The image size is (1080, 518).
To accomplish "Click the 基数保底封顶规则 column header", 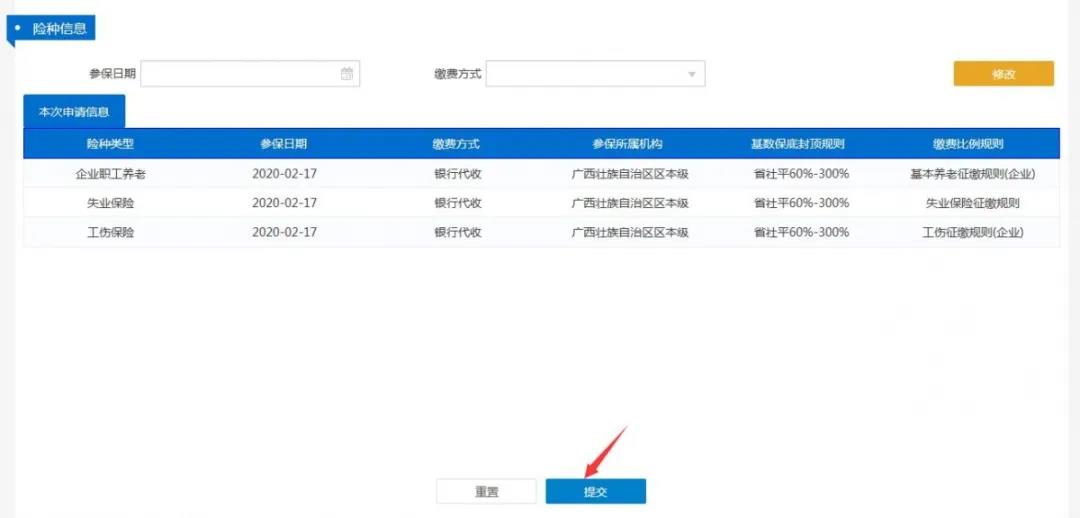I will pos(799,144).
